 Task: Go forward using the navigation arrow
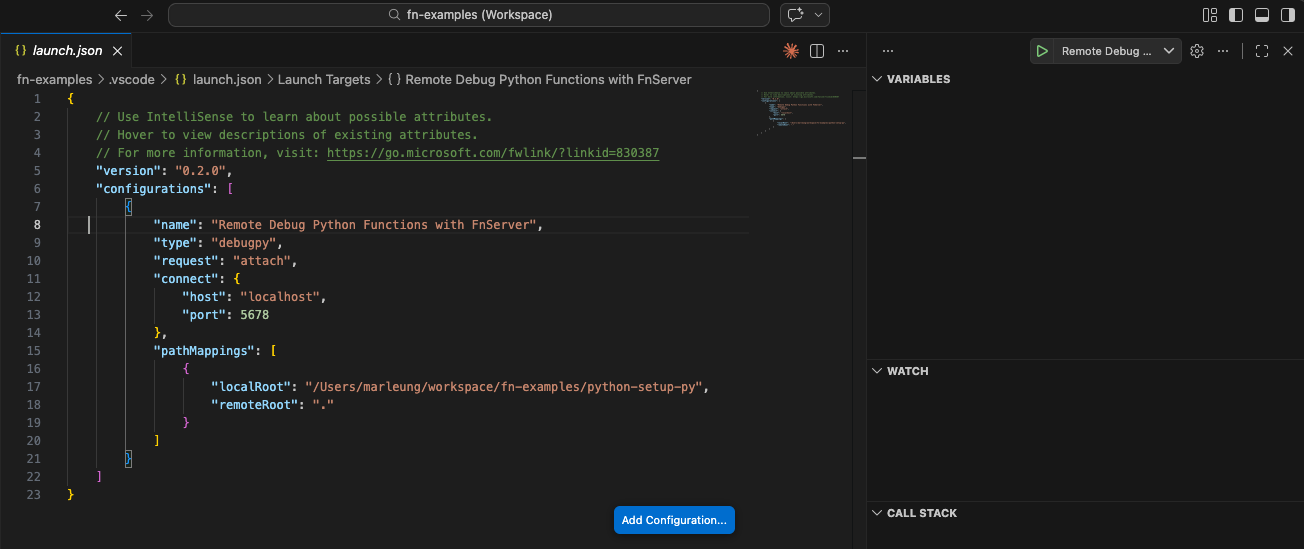[147, 15]
